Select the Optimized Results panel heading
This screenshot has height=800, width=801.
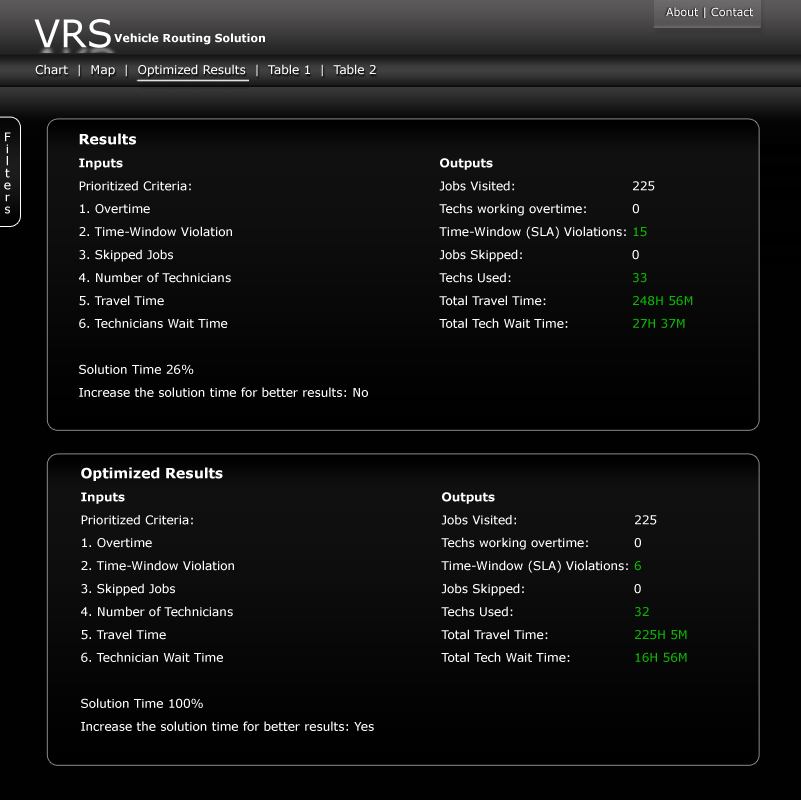[152, 474]
